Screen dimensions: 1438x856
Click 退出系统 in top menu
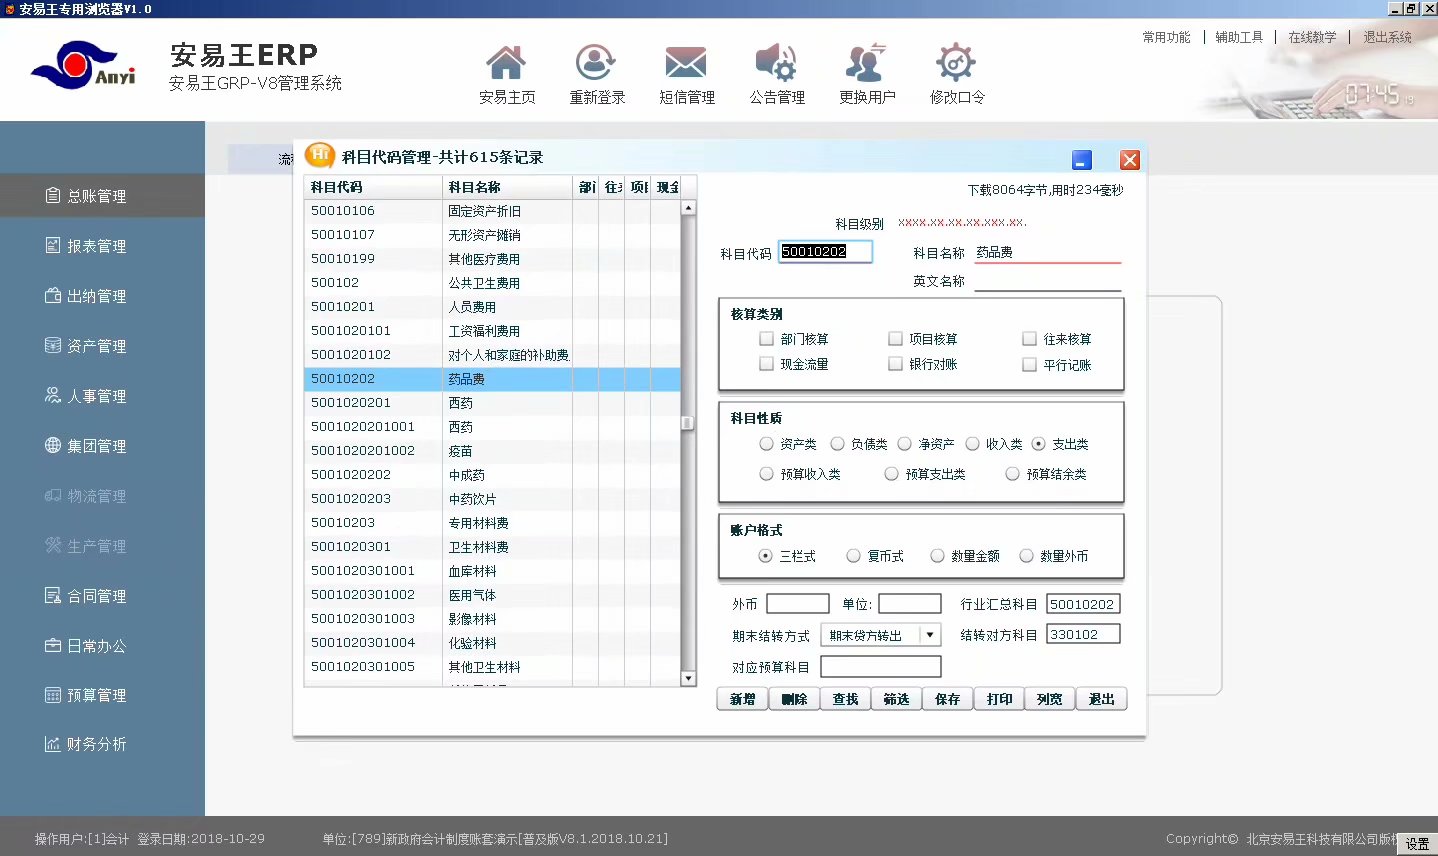[x=1387, y=37]
